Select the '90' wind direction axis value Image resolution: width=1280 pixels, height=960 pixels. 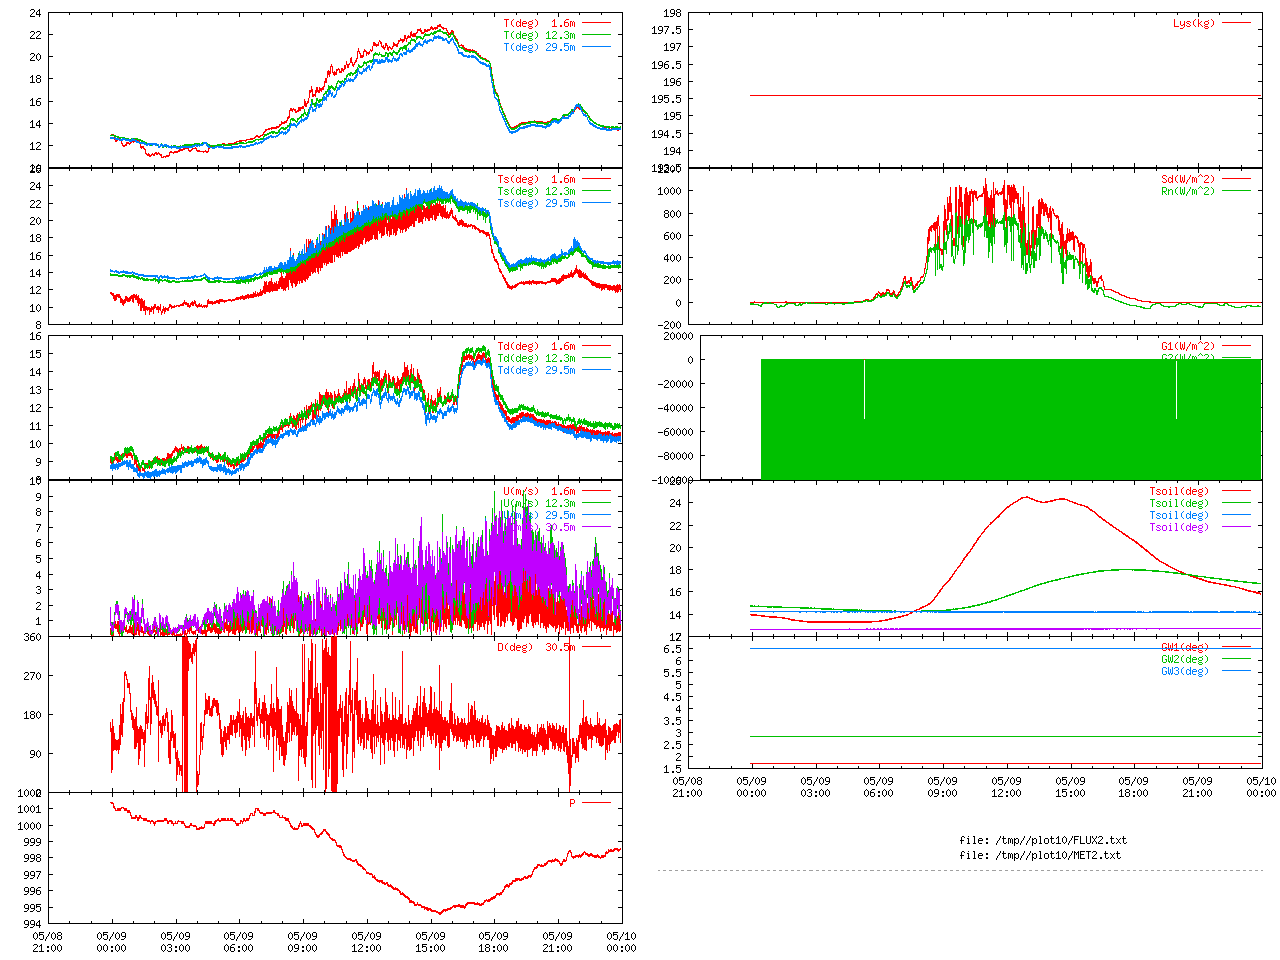[35, 754]
